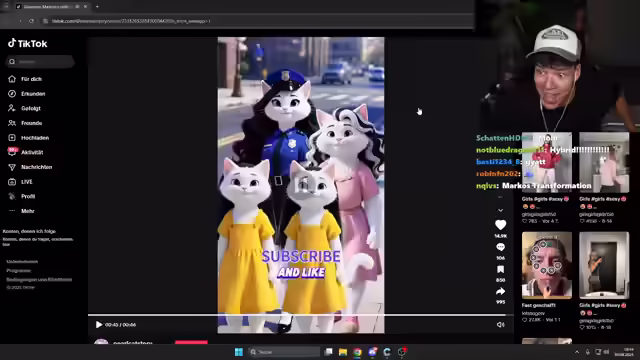The image size is (640, 360).
Task: Open the red-jacket Girls video thumbnail
Action: [547, 162]
